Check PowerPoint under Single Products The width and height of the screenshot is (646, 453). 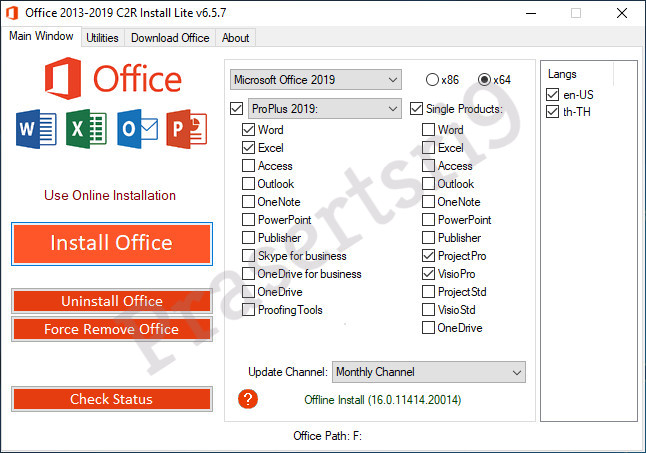click(428, 220)
